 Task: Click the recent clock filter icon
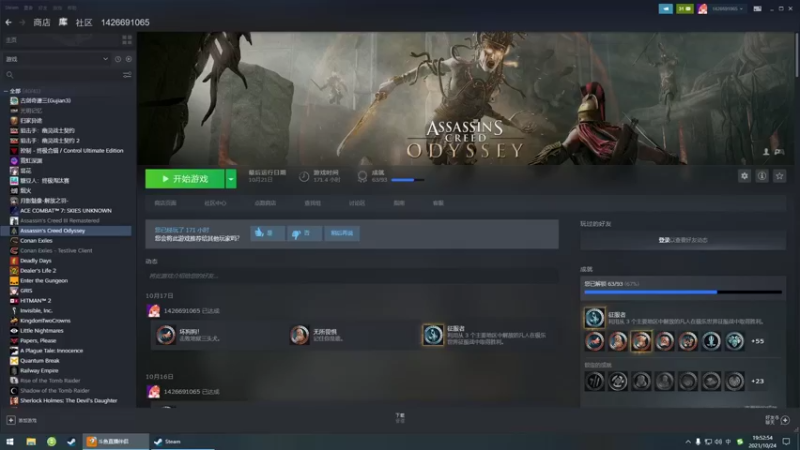[118, 59]
